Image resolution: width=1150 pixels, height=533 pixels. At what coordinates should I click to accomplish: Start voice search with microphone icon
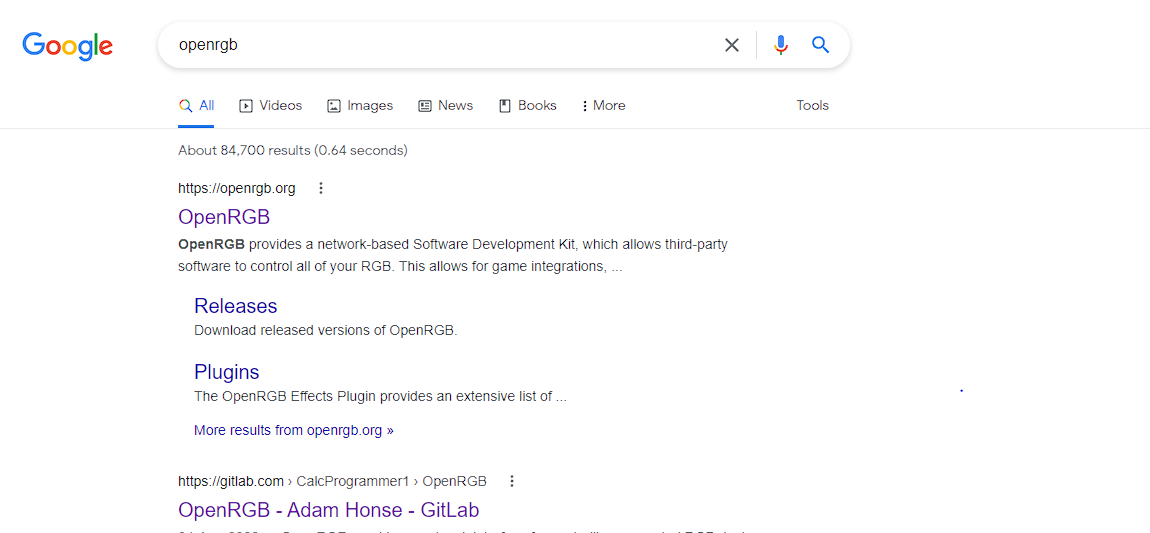coord(781,45)
